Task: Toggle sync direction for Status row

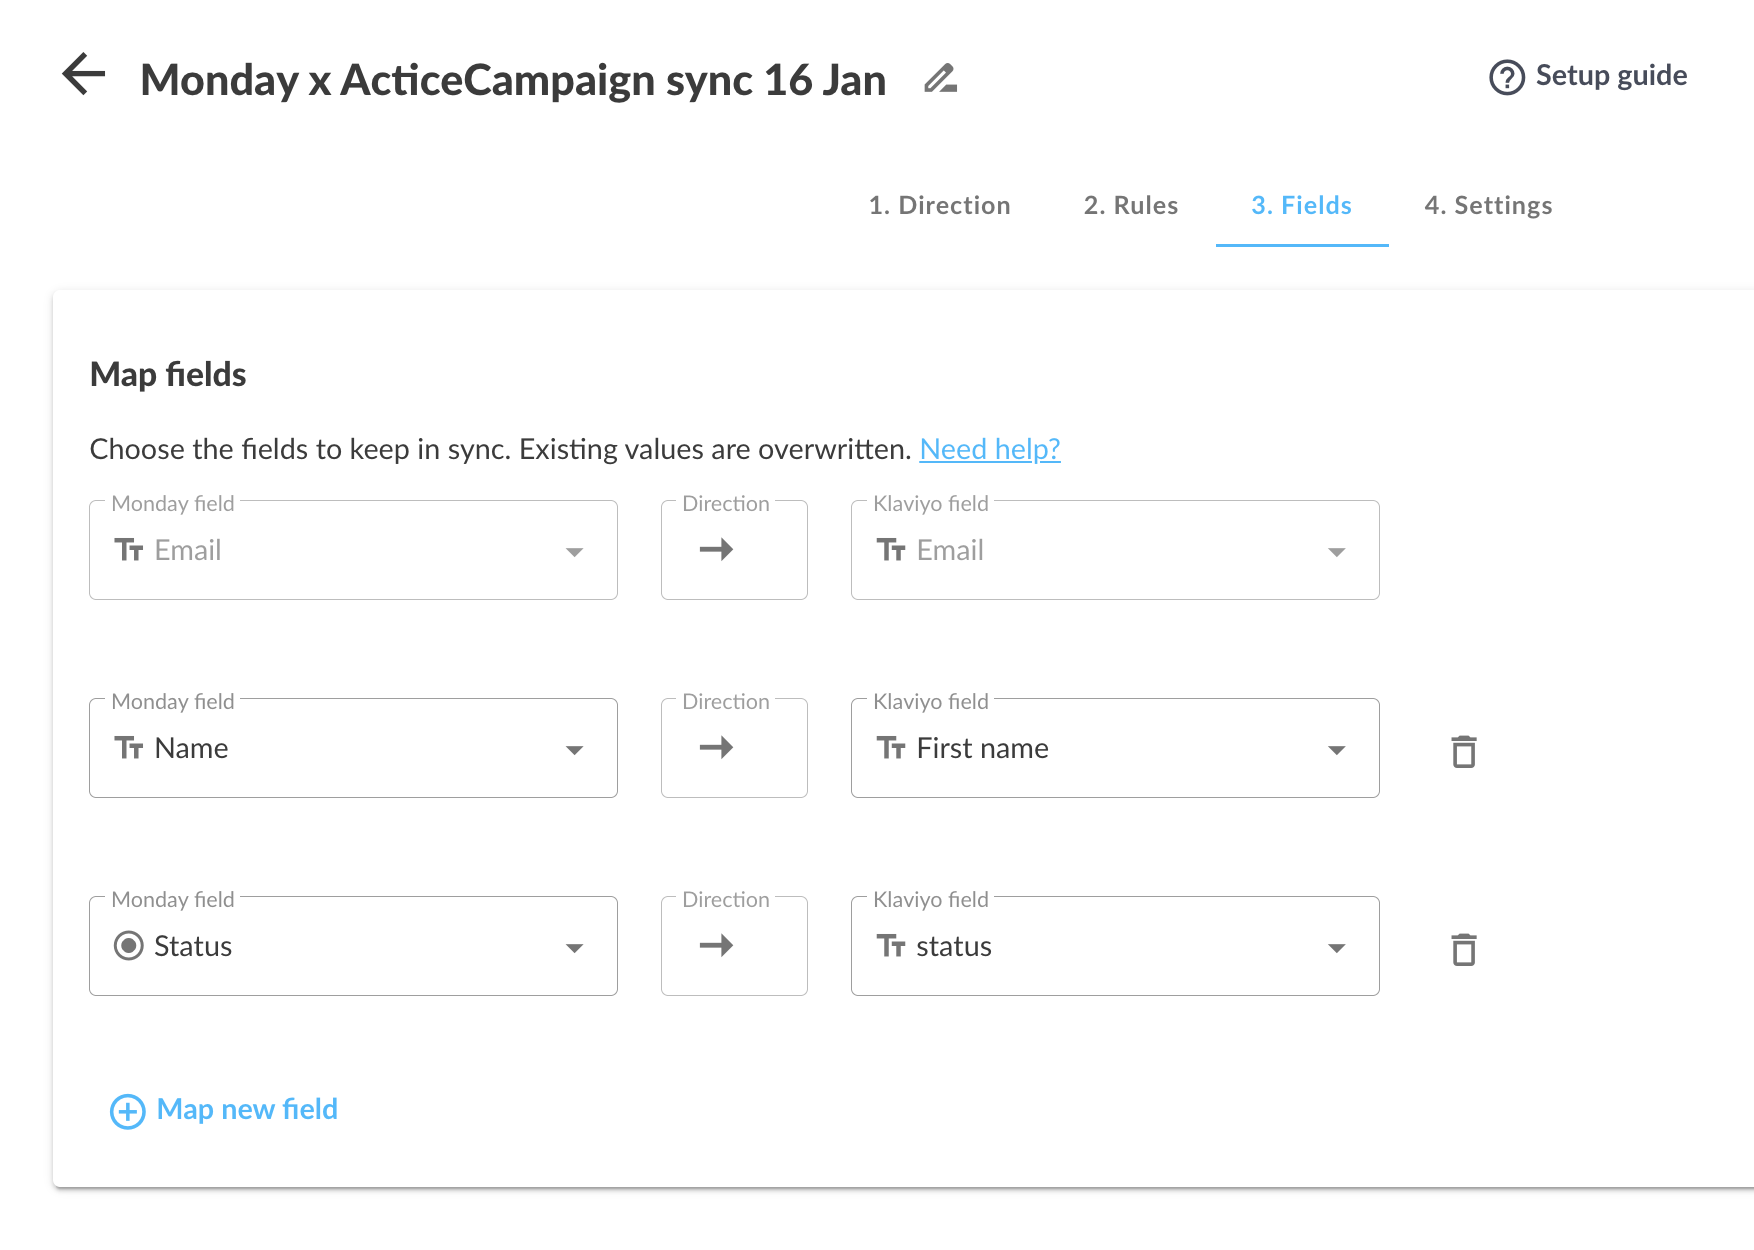Action: point(716,946)
